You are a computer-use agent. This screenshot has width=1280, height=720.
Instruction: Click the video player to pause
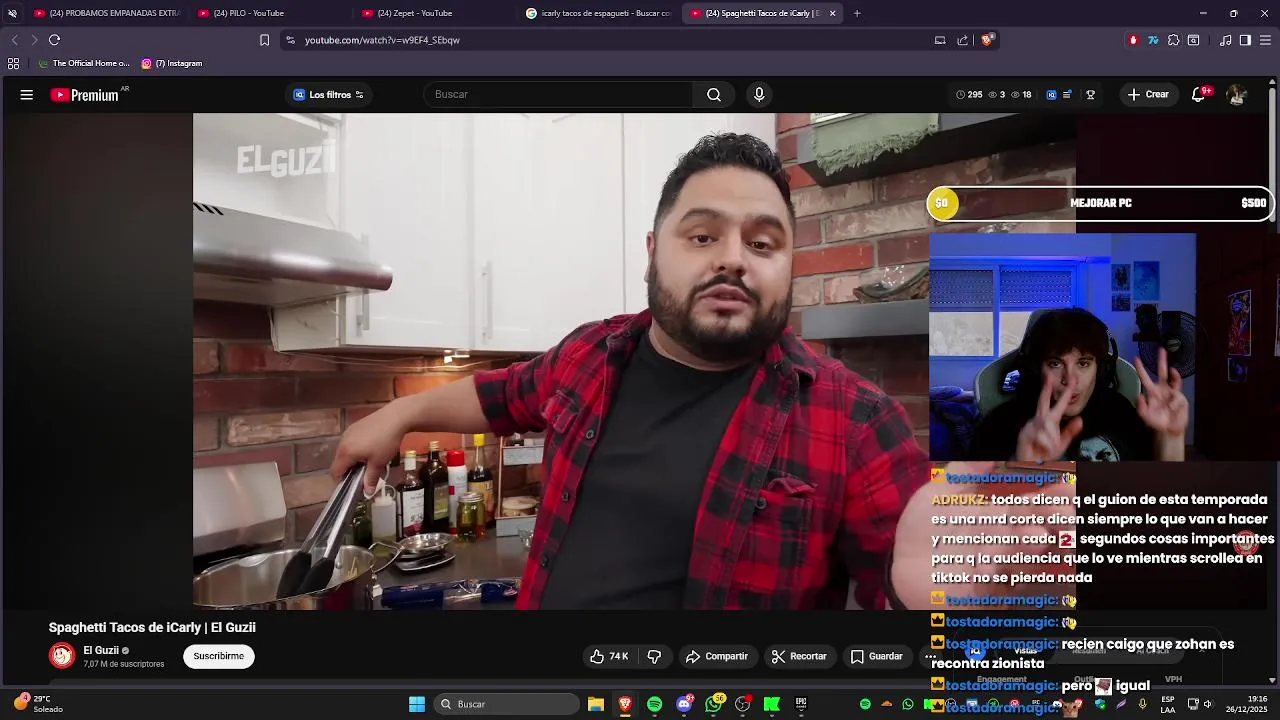click(x=560, y=360)
